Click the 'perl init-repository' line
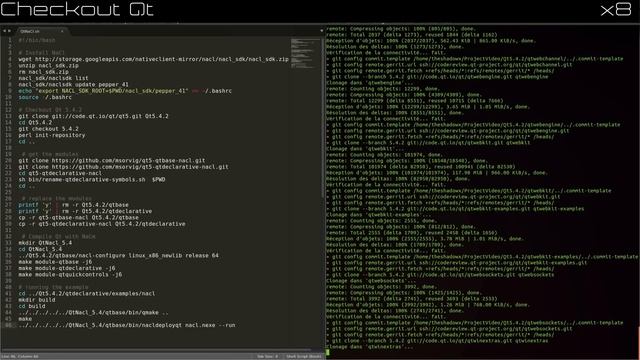640x360 pixels. click(x=51, y=135)
